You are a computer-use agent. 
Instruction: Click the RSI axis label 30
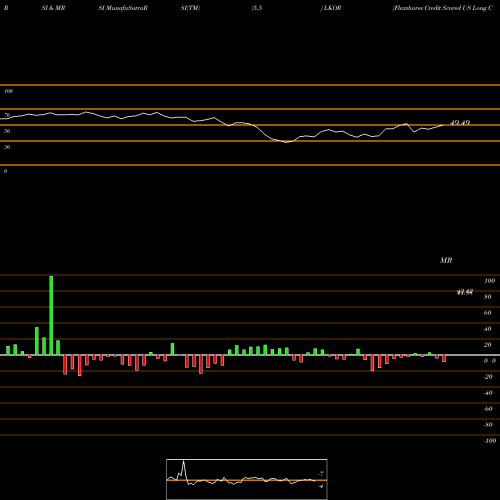pyautogui.click(x=7, y=147)
